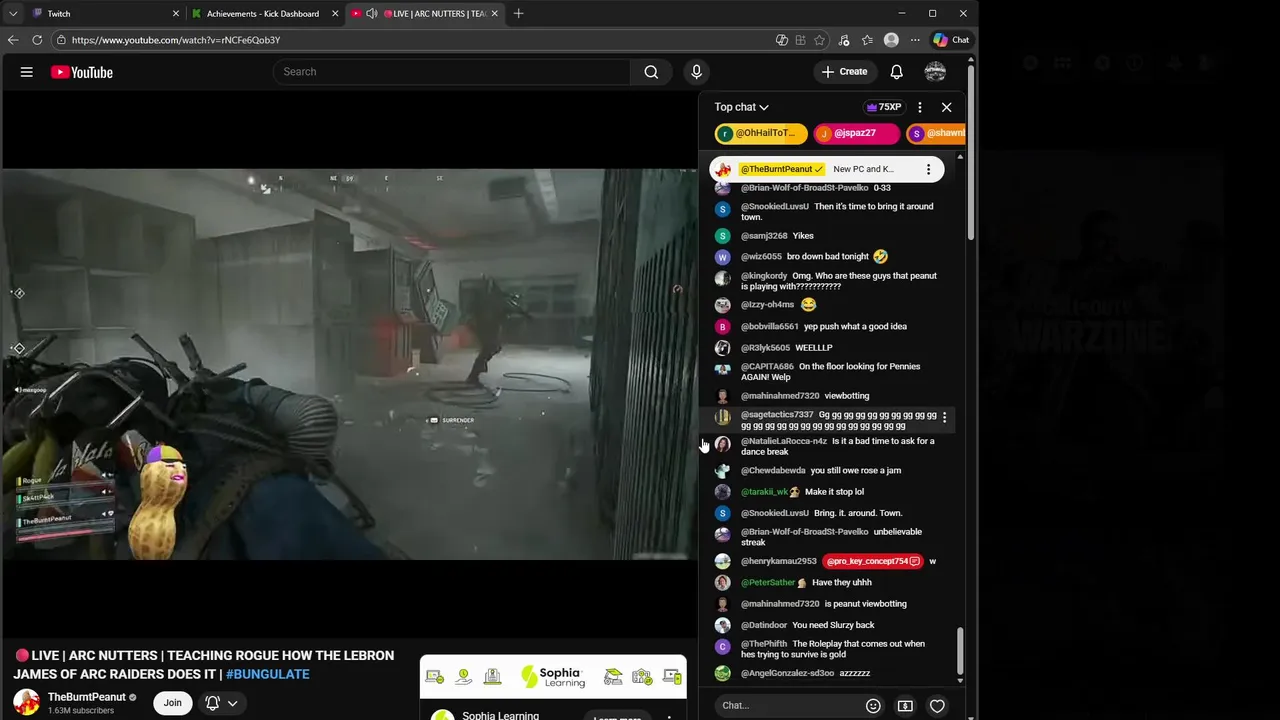Viewport: 1280px width, 720px height.
Task: Click username @NatalieLaRocca-n4z in chat
Action: [x=784, y=441]
